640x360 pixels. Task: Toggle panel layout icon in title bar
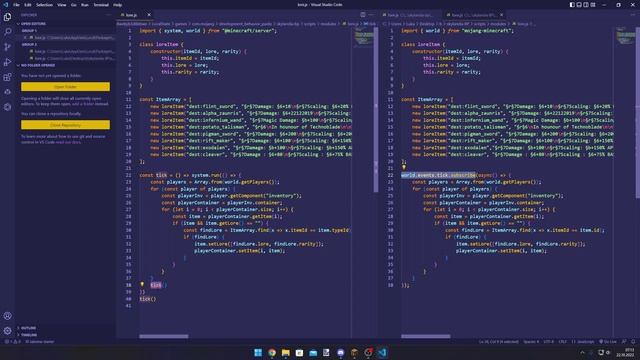coord(579,4)
